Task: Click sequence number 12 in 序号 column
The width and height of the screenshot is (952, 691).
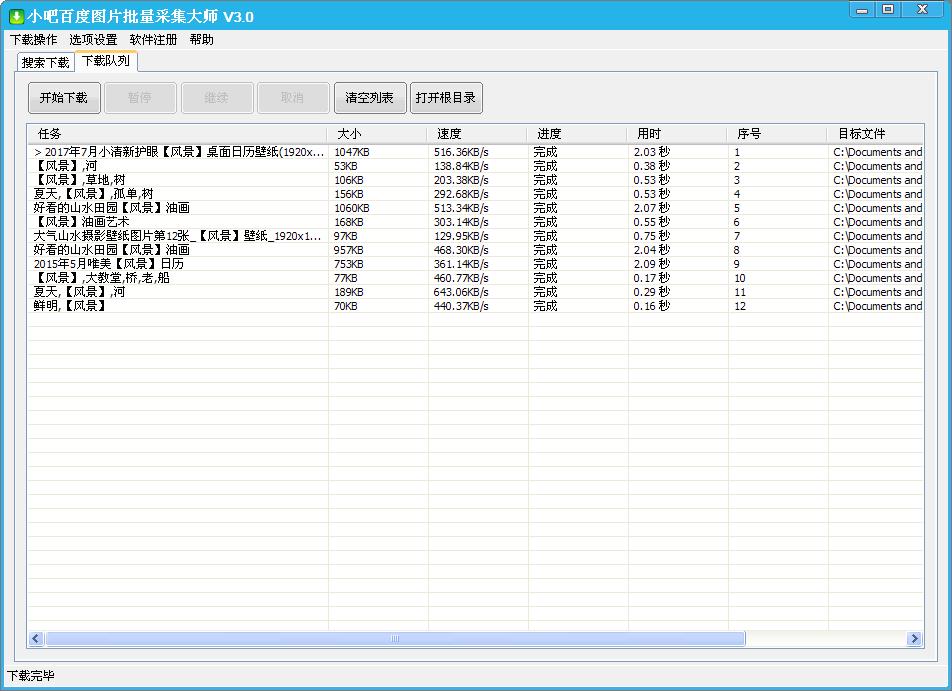Action: 740,305
